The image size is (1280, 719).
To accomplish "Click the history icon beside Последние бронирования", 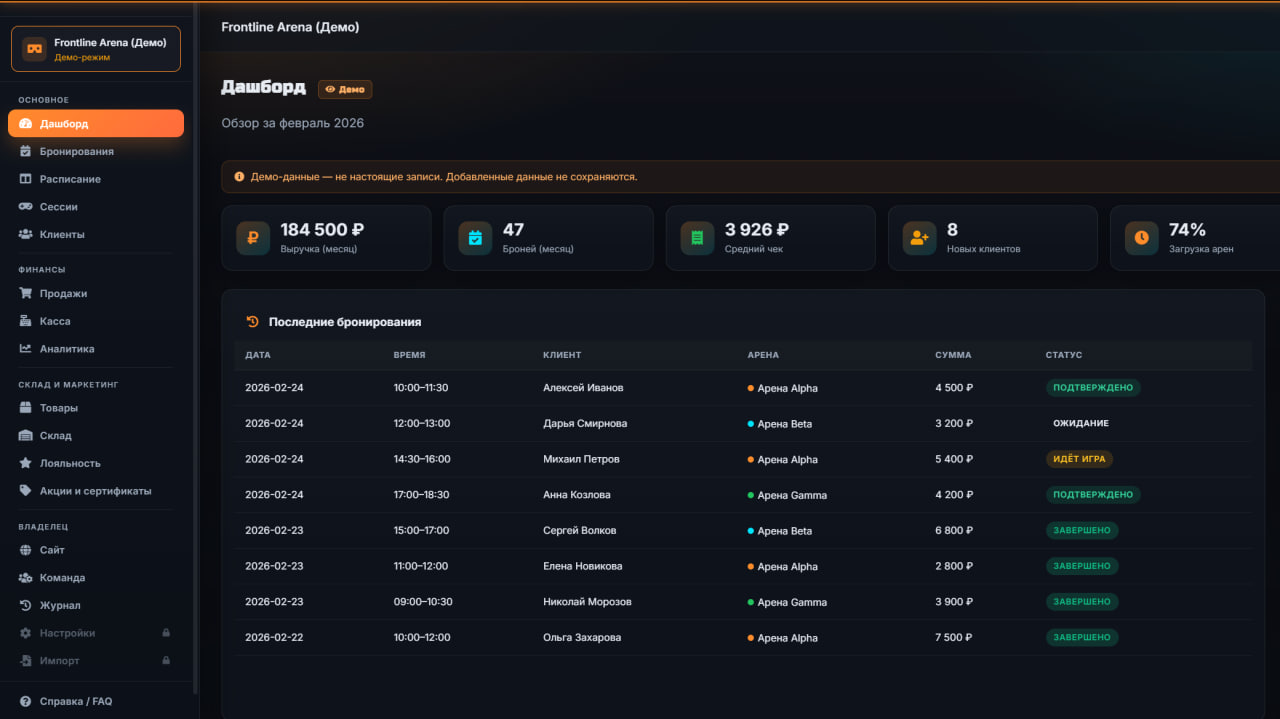I will 252,322.
